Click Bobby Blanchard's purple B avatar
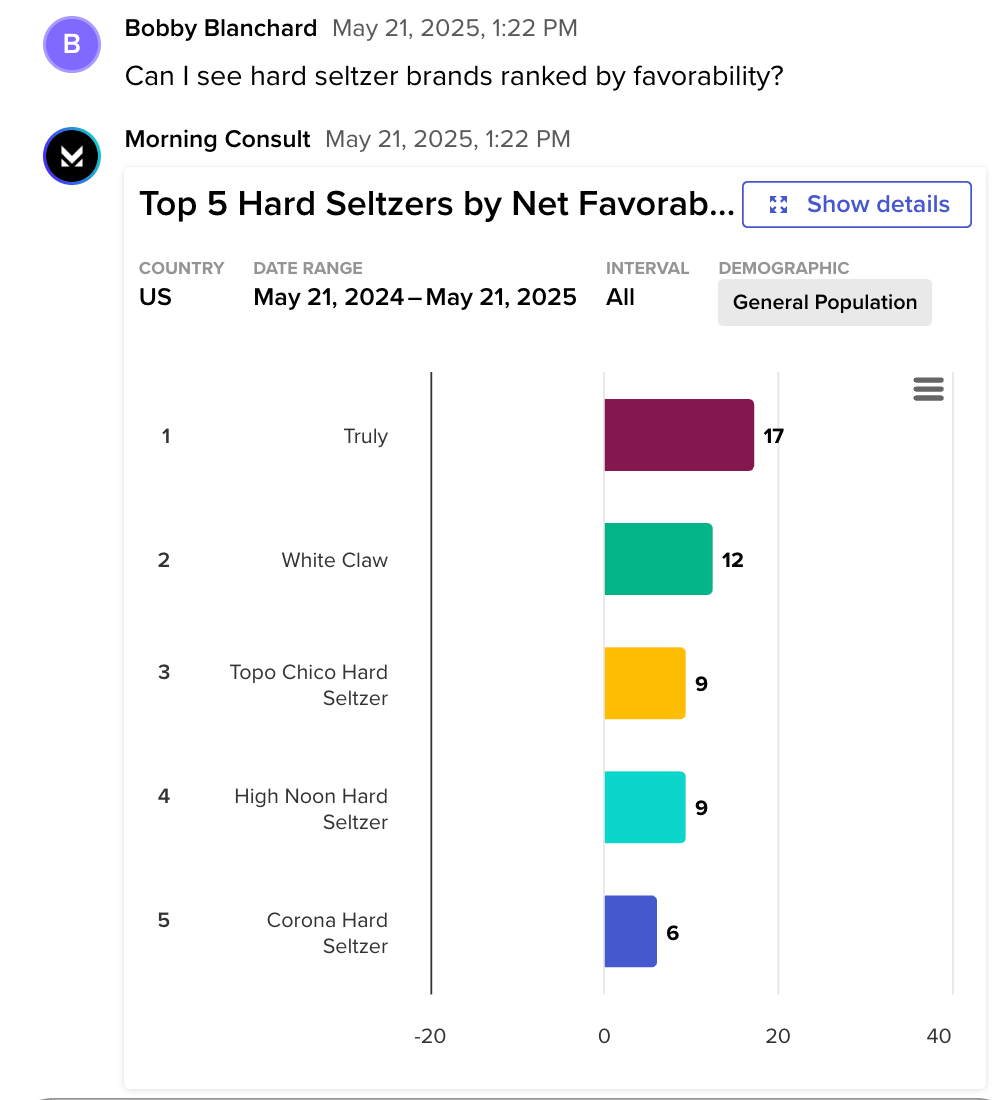The height and width of the screenshot is (1100, 1004). point(72,45)
